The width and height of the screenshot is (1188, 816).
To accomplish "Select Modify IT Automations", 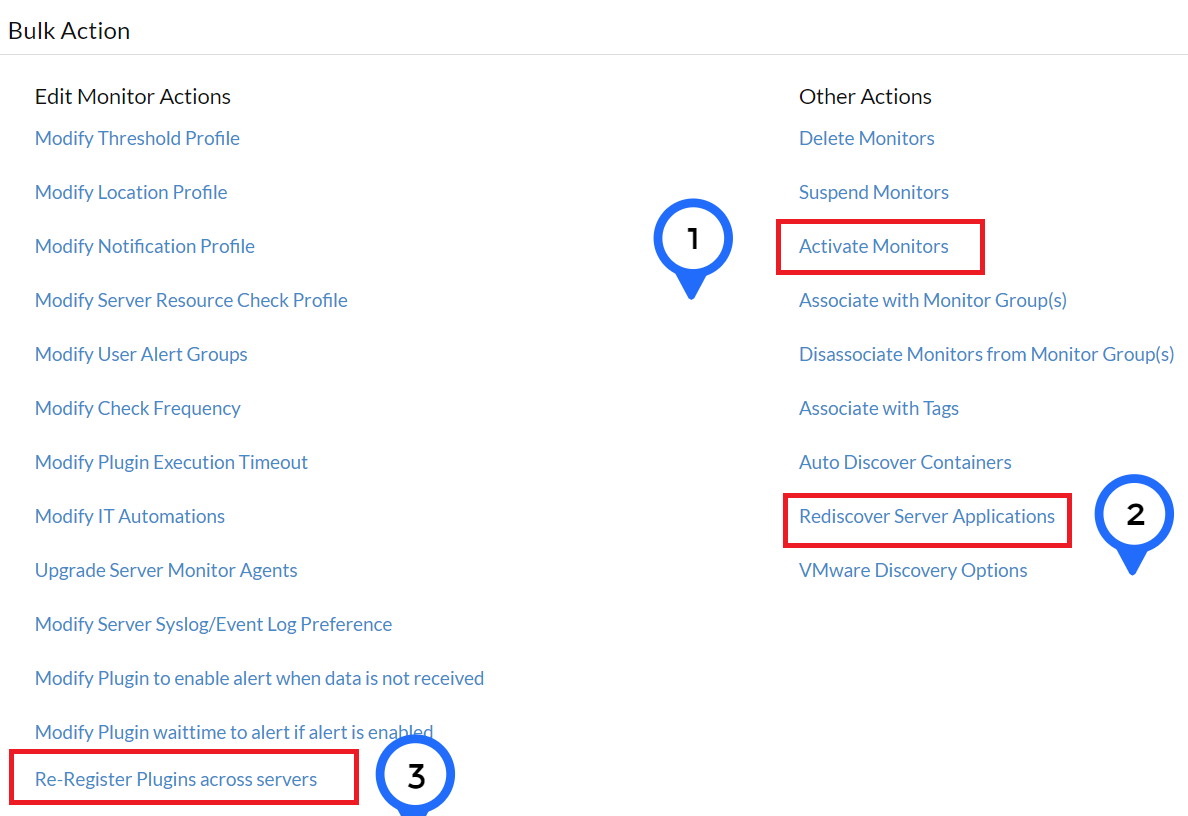I will [x=130, y=516].
